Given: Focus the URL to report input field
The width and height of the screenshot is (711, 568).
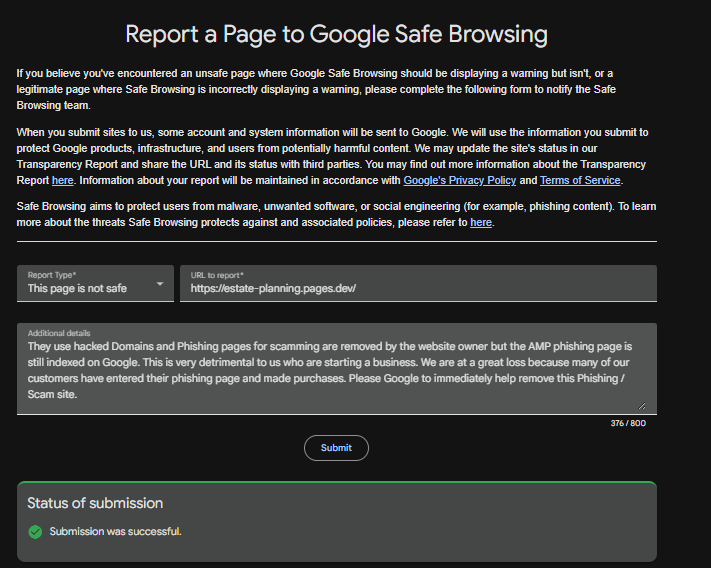Looking at the screenshot, I should (418, 283).
